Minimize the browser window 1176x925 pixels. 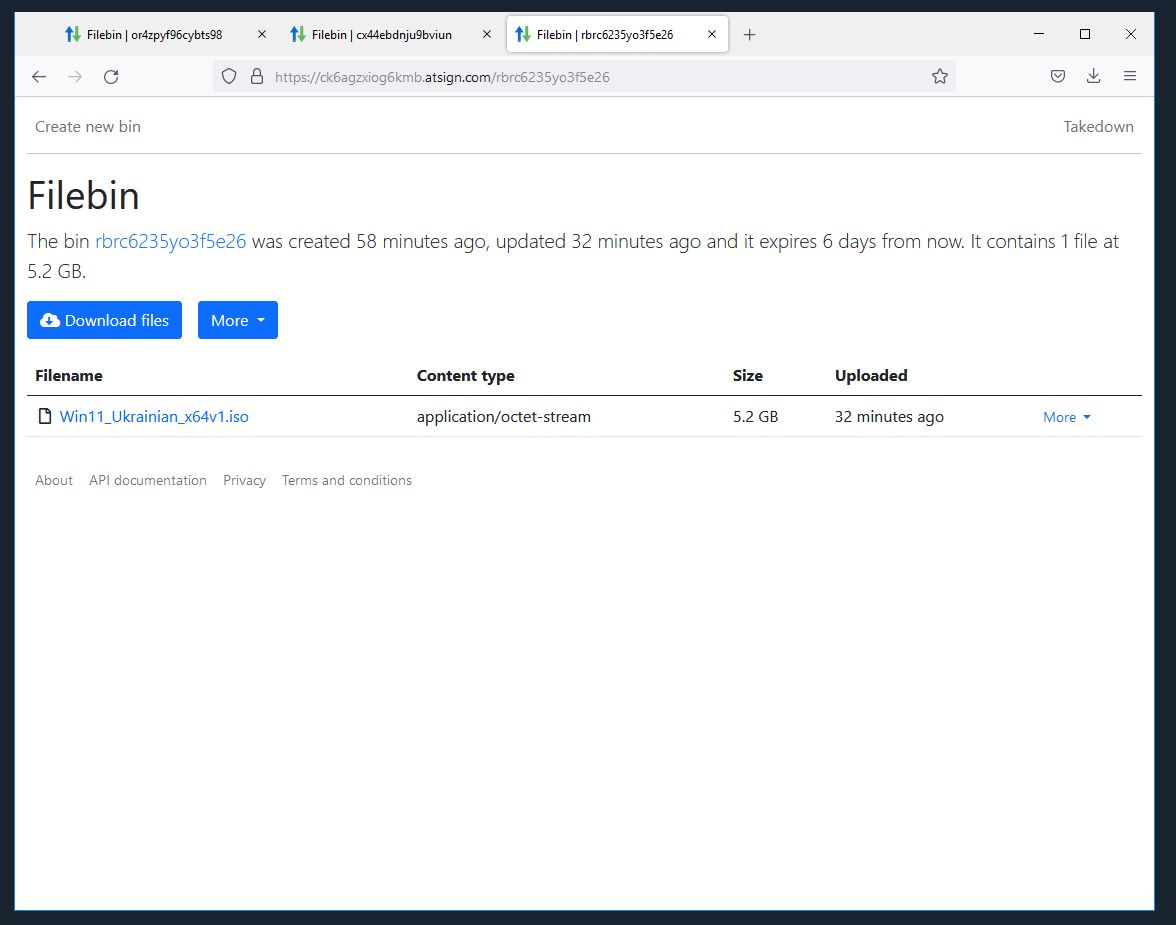coord(1039,34)
